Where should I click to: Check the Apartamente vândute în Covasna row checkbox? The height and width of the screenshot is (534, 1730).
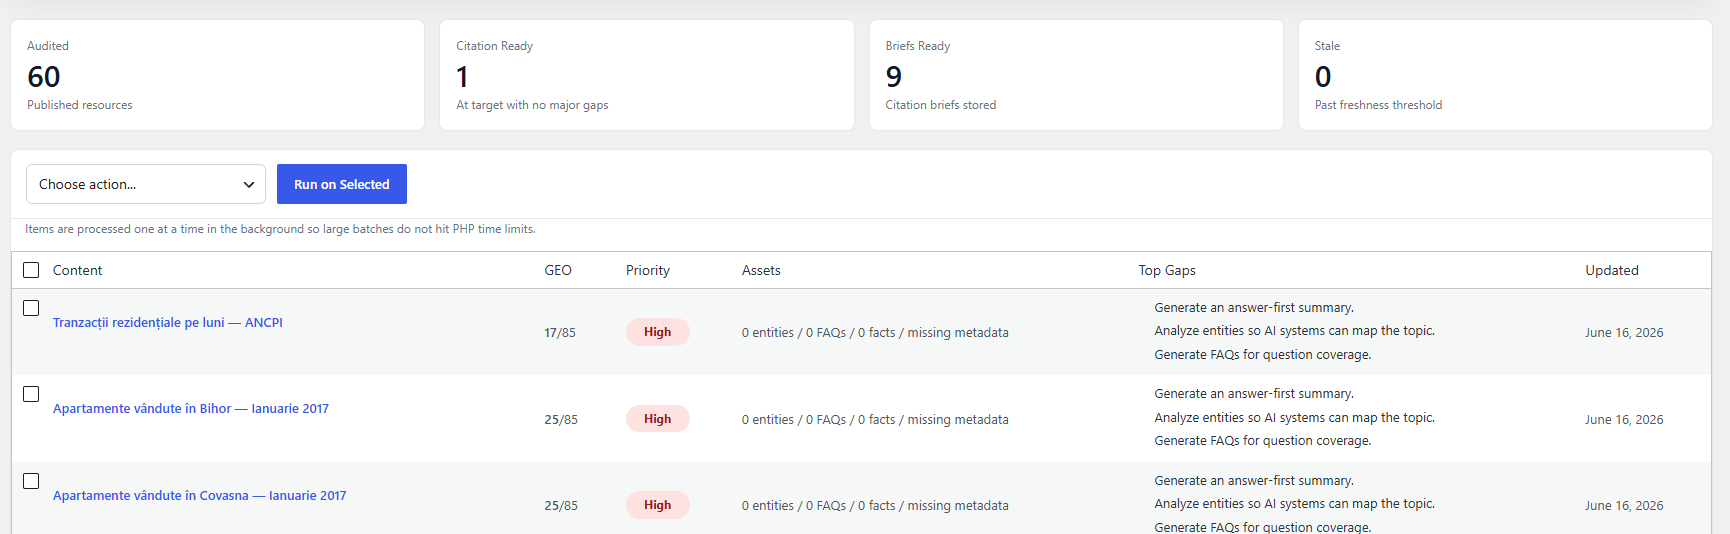31,481
